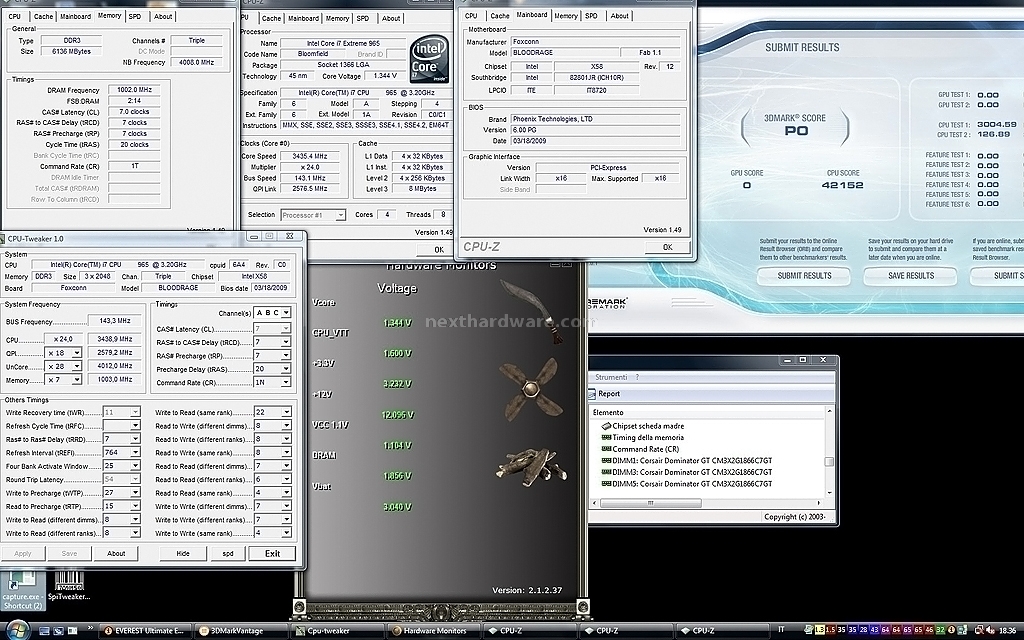Open Precharge Delay (tRAS) dropdown
This screenshot has width=1024, height=640.
[x=285, y=369]
